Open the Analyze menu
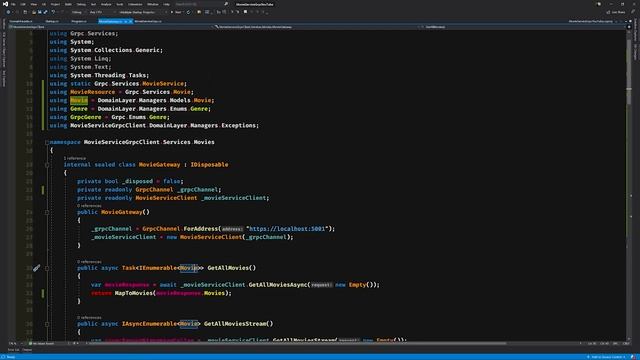This screenshot has height=360, width=640. coord(106,4)
